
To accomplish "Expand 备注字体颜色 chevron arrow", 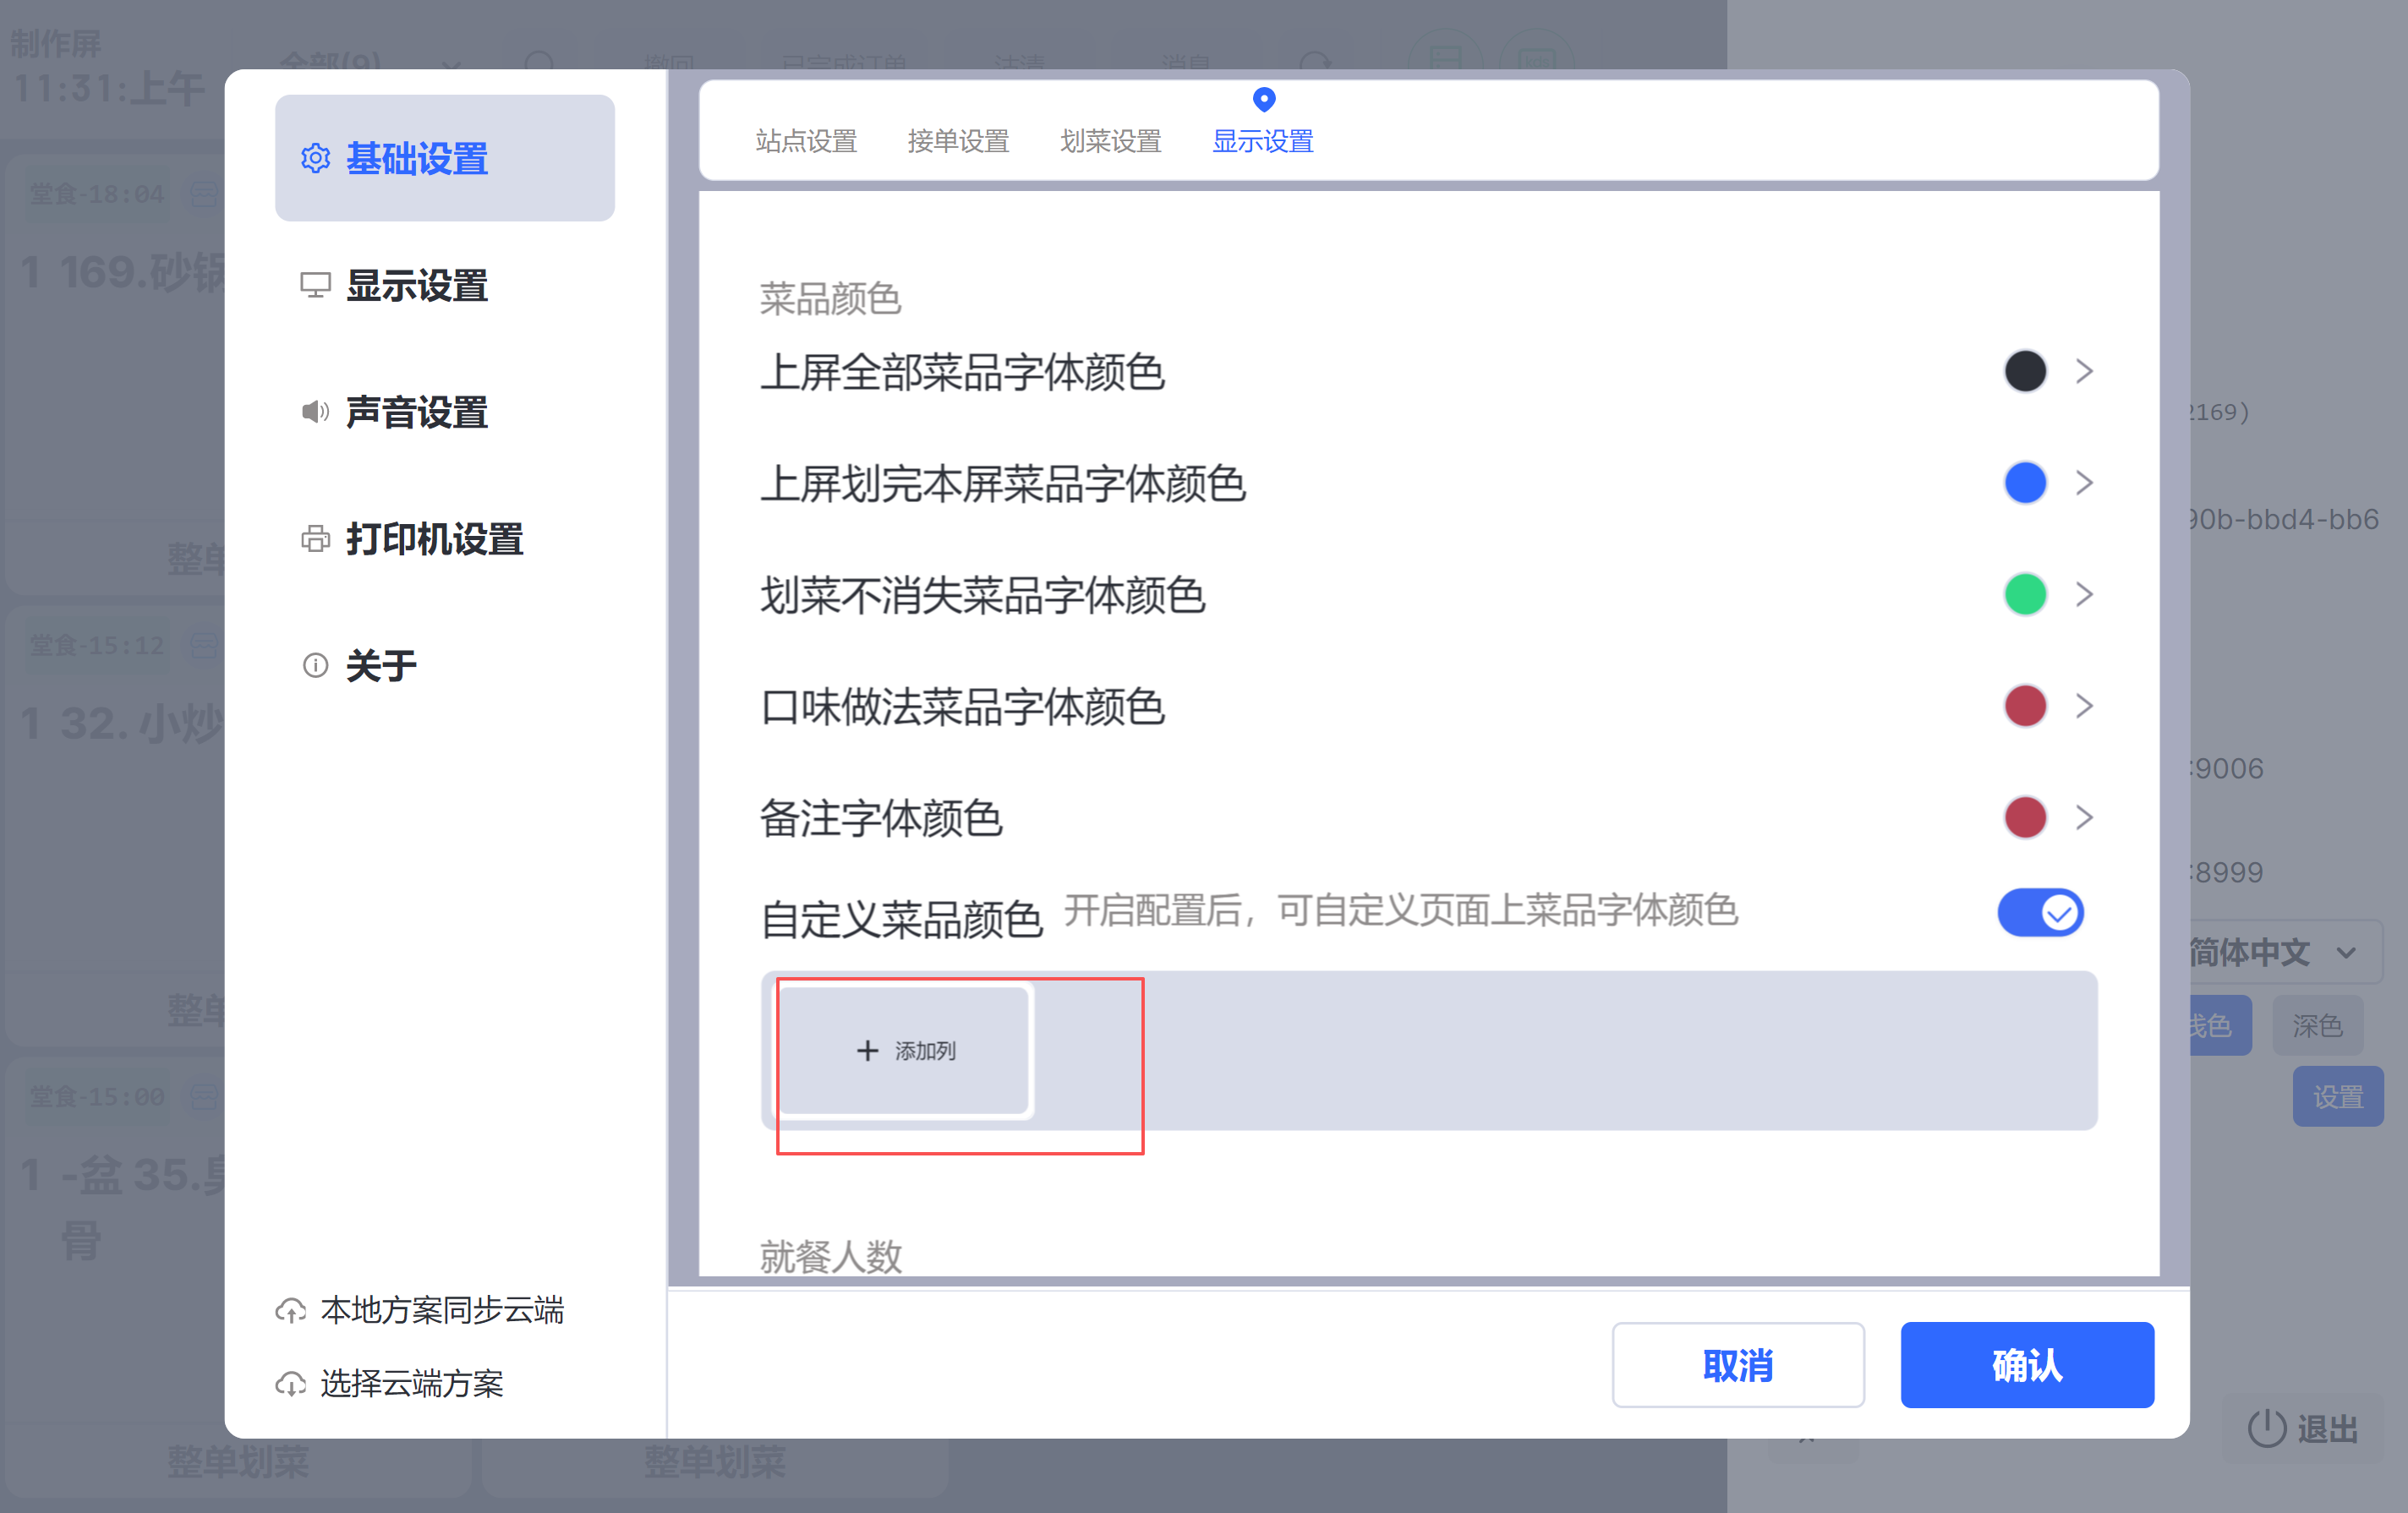I will point(2084,818).
